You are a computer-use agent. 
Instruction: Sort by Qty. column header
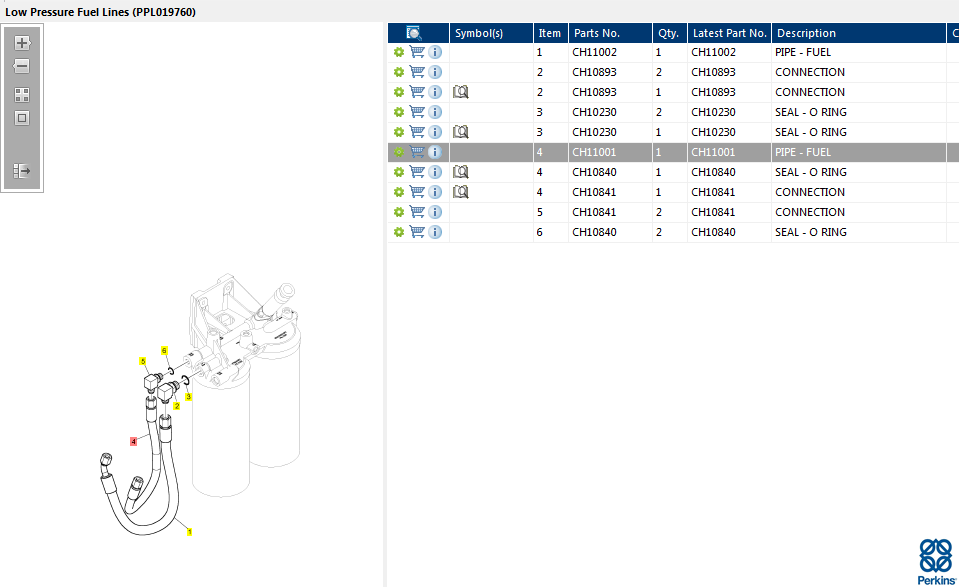pyautogui.click(x=669, y=33)
